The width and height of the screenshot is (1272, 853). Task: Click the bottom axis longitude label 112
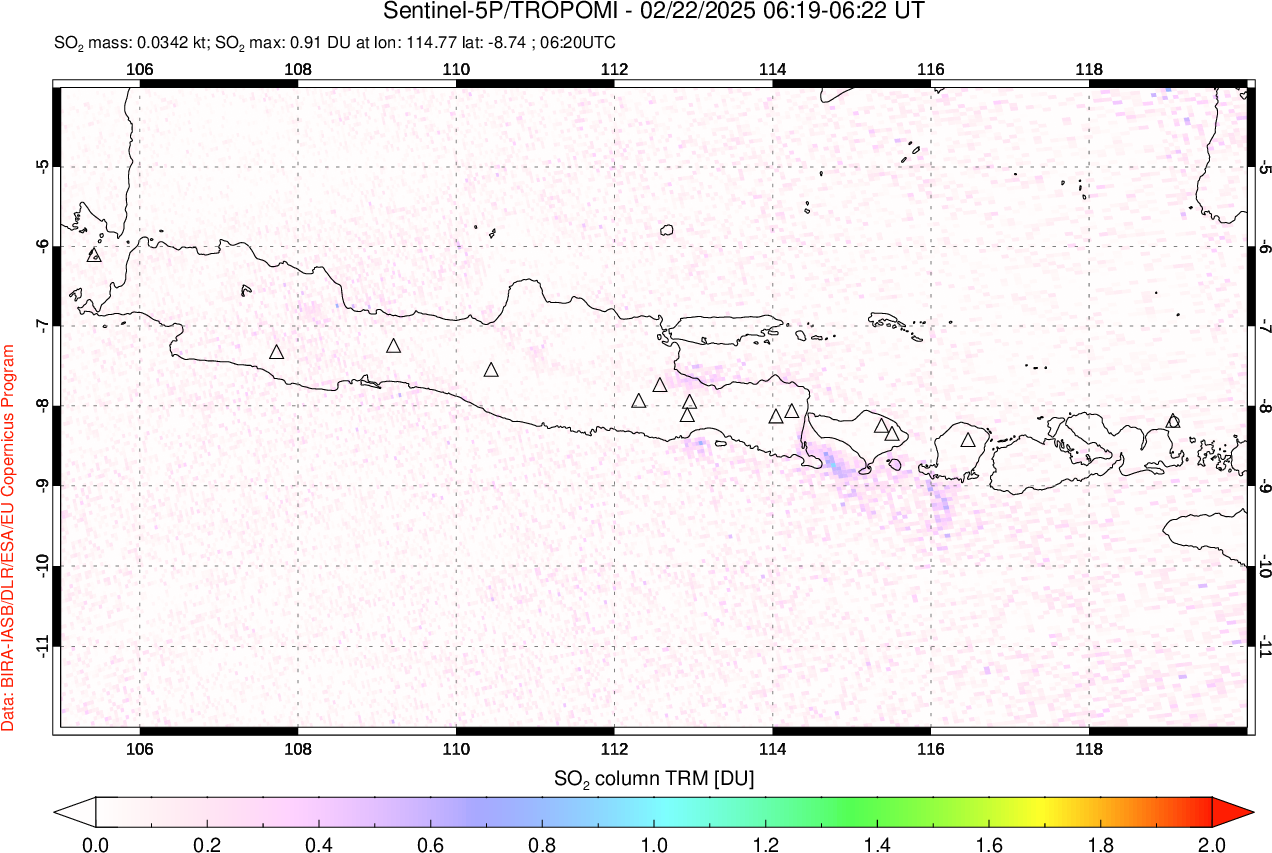click(x=614, y=749)
